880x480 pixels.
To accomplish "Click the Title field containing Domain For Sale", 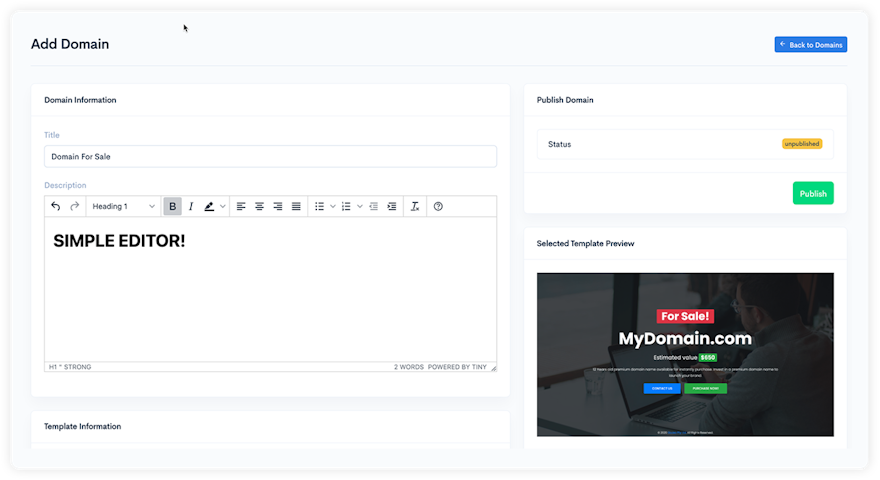I will click(x=270, y=156).
